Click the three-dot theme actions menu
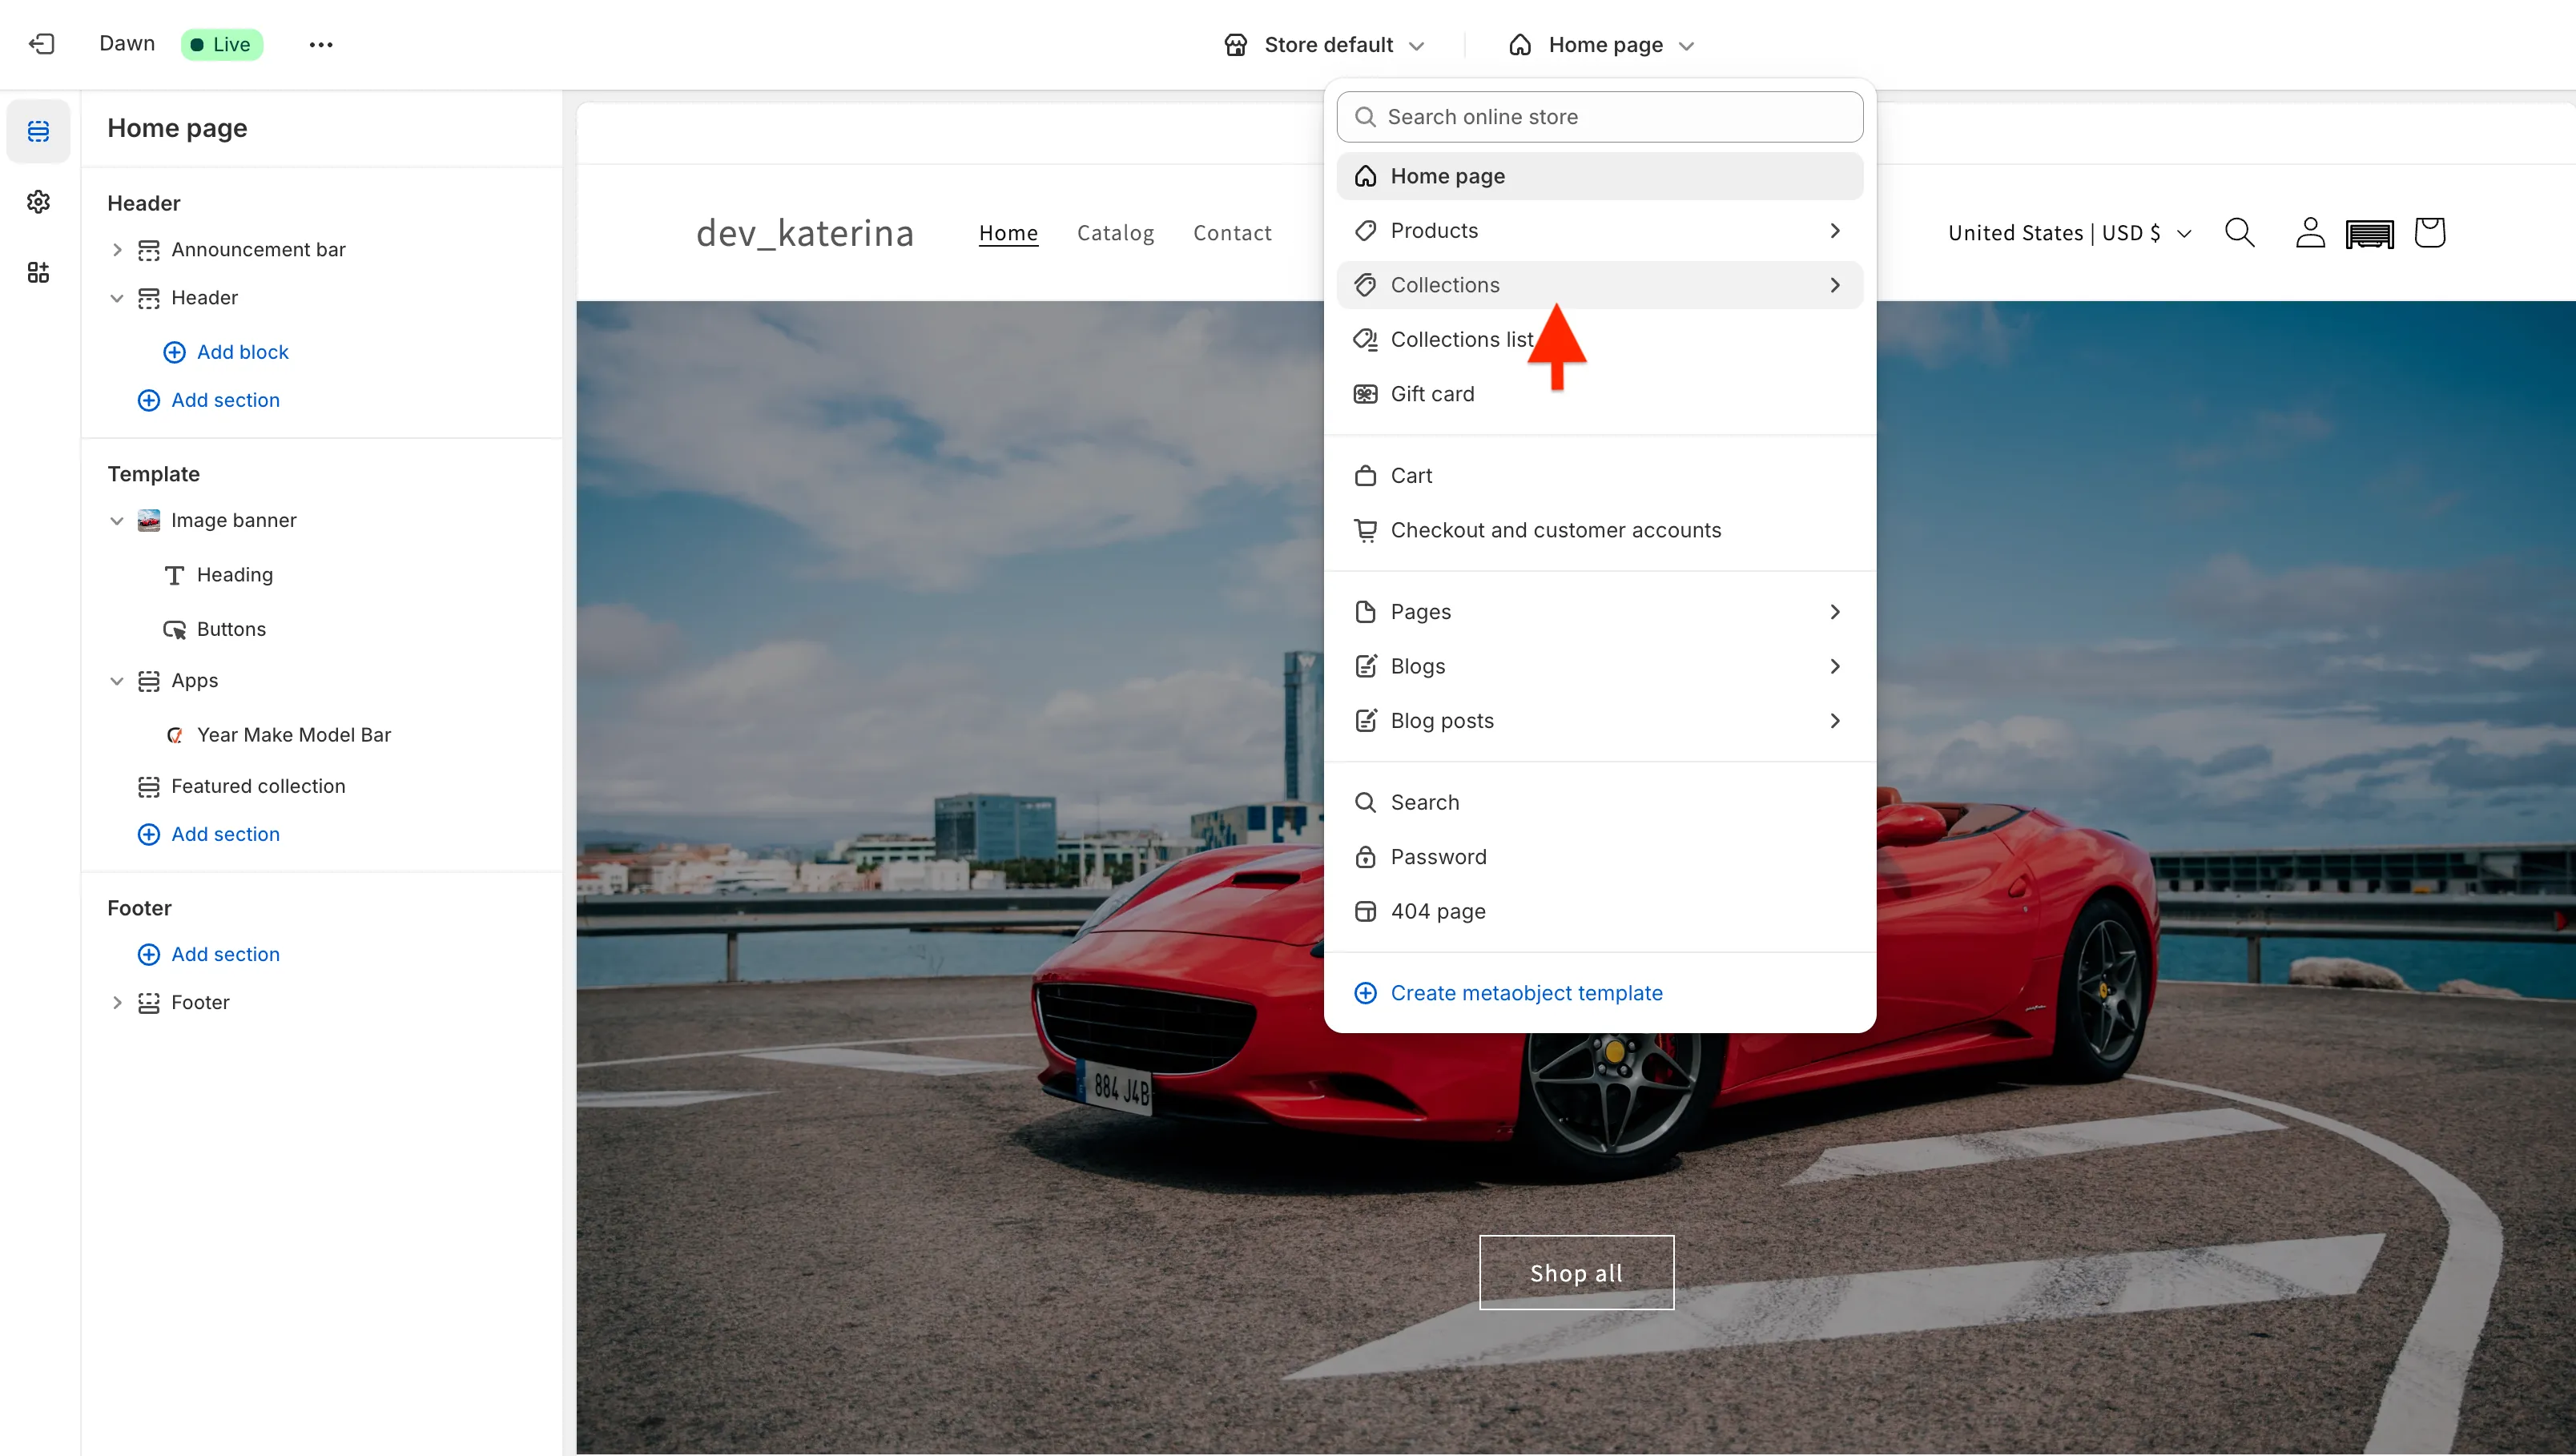Viewport: 2576px width, 1456px height. coord(320,44)
